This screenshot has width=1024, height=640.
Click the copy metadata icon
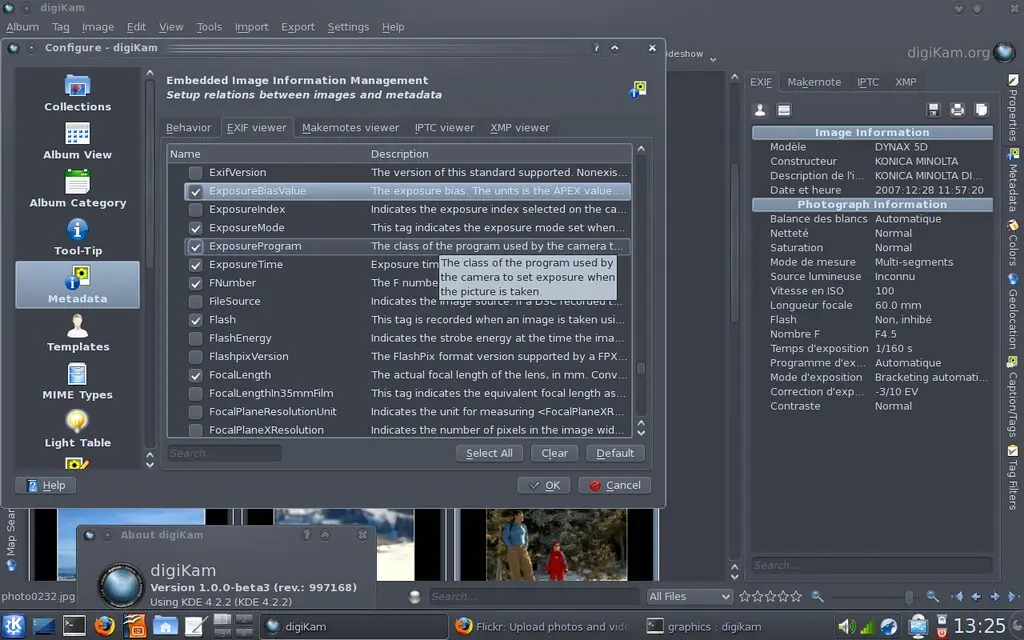(x=981, y=109)
